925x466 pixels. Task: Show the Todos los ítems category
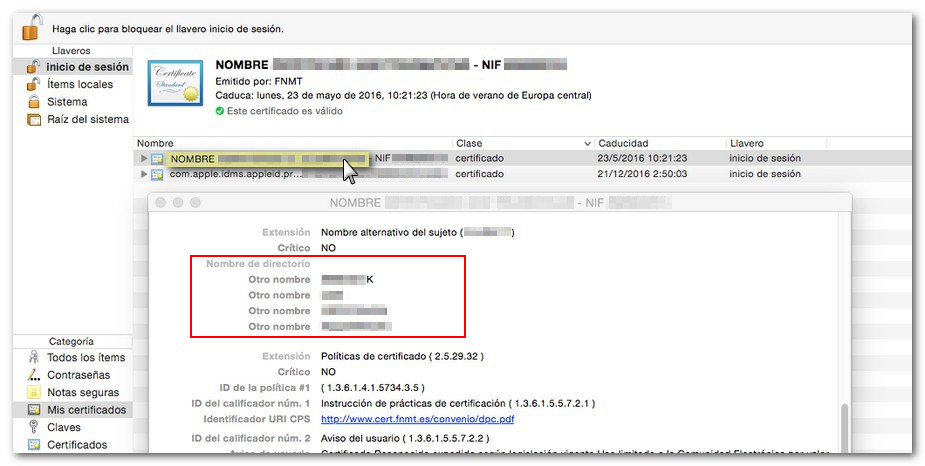(86, 358)
